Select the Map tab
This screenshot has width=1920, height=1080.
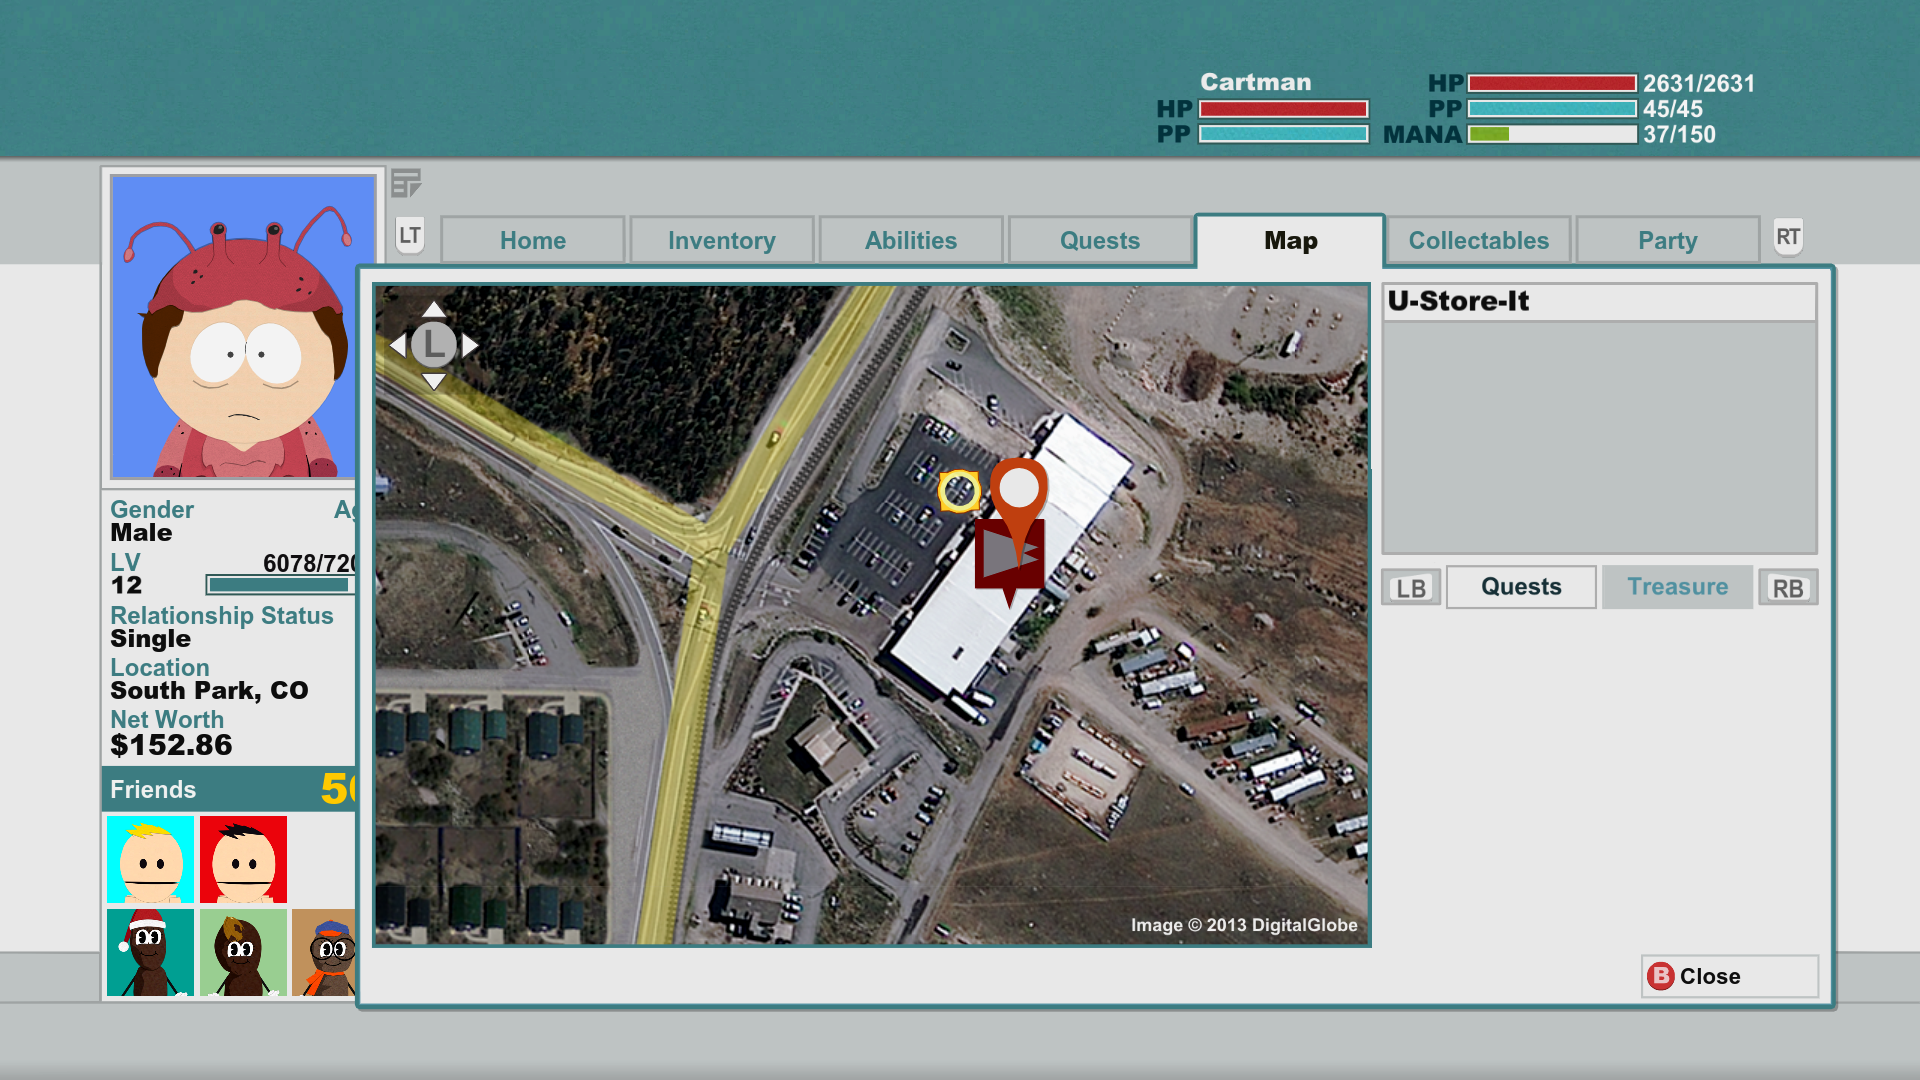[1290, 240]
